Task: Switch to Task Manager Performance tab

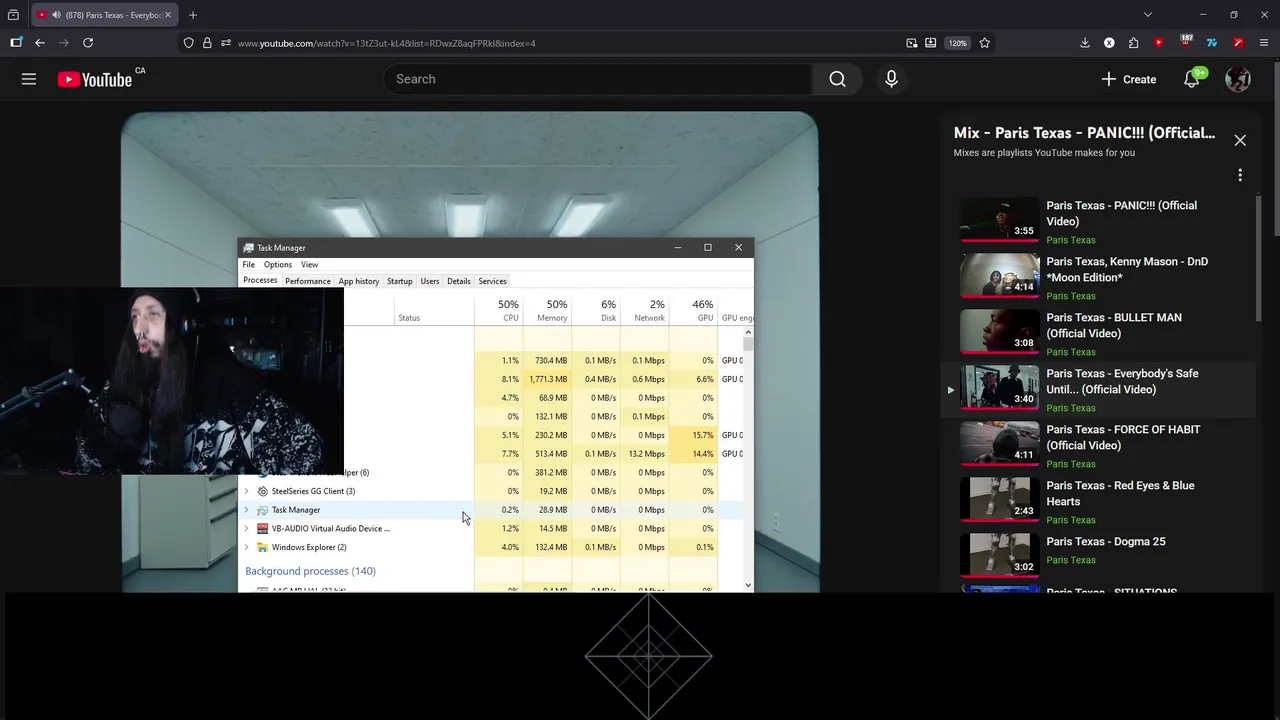Action: pos(308,281)
